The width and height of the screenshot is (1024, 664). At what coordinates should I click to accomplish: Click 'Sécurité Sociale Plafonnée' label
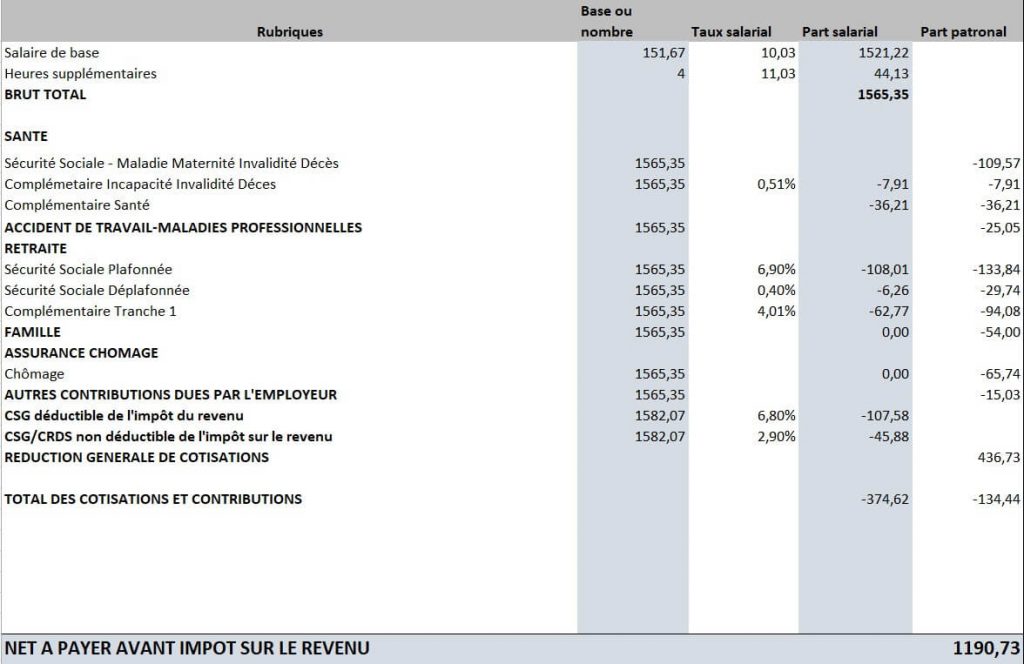(x=88, y=270)
